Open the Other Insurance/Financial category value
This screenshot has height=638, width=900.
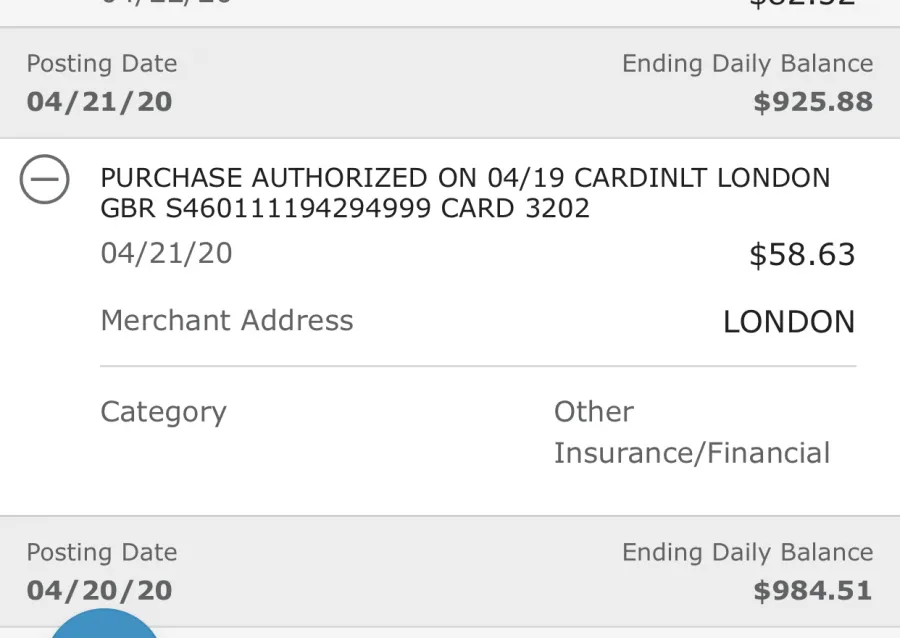(692, 432)
